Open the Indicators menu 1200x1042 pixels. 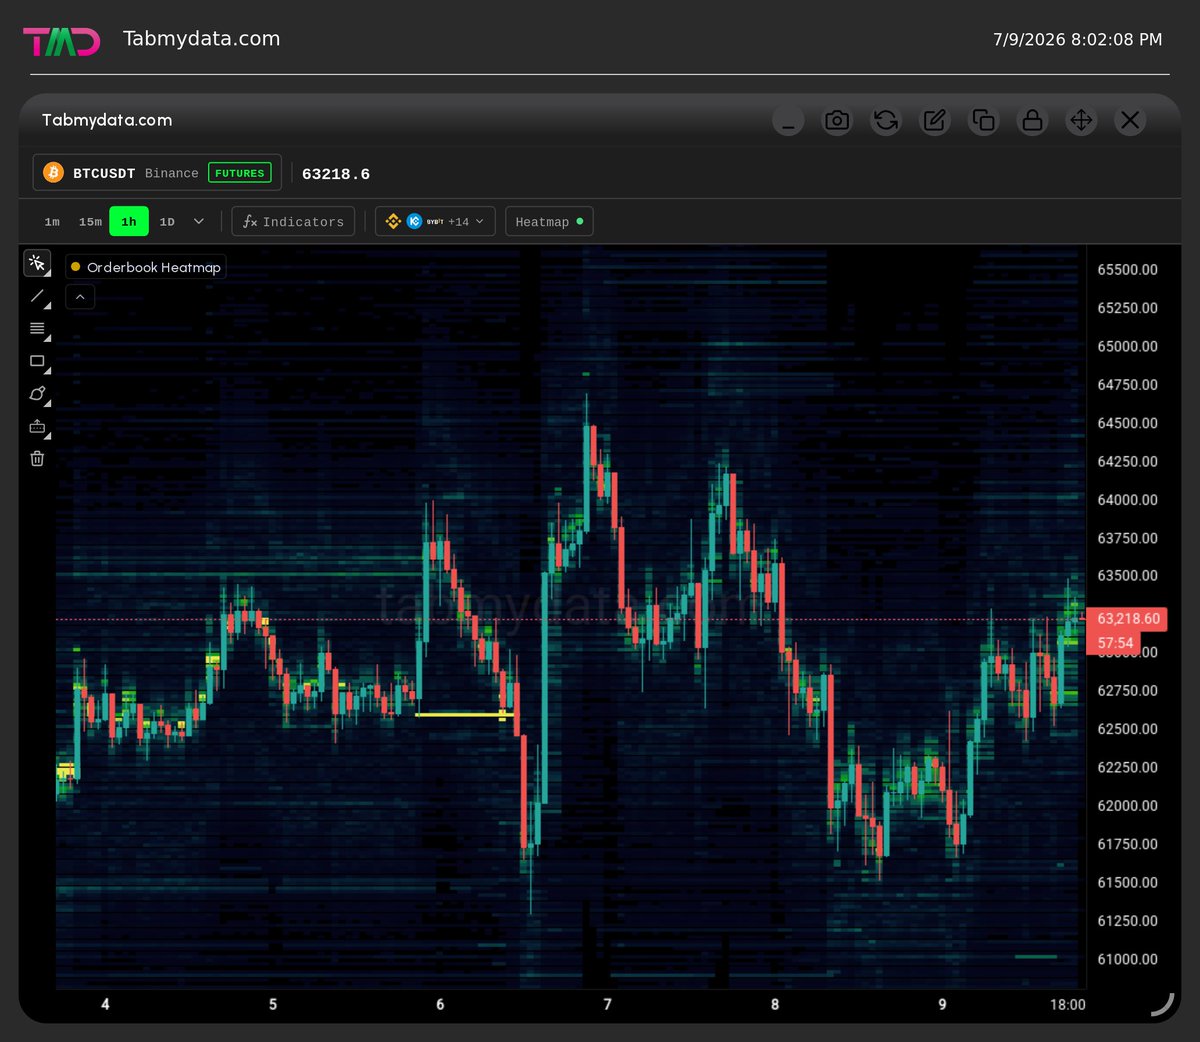pos(293,222)
